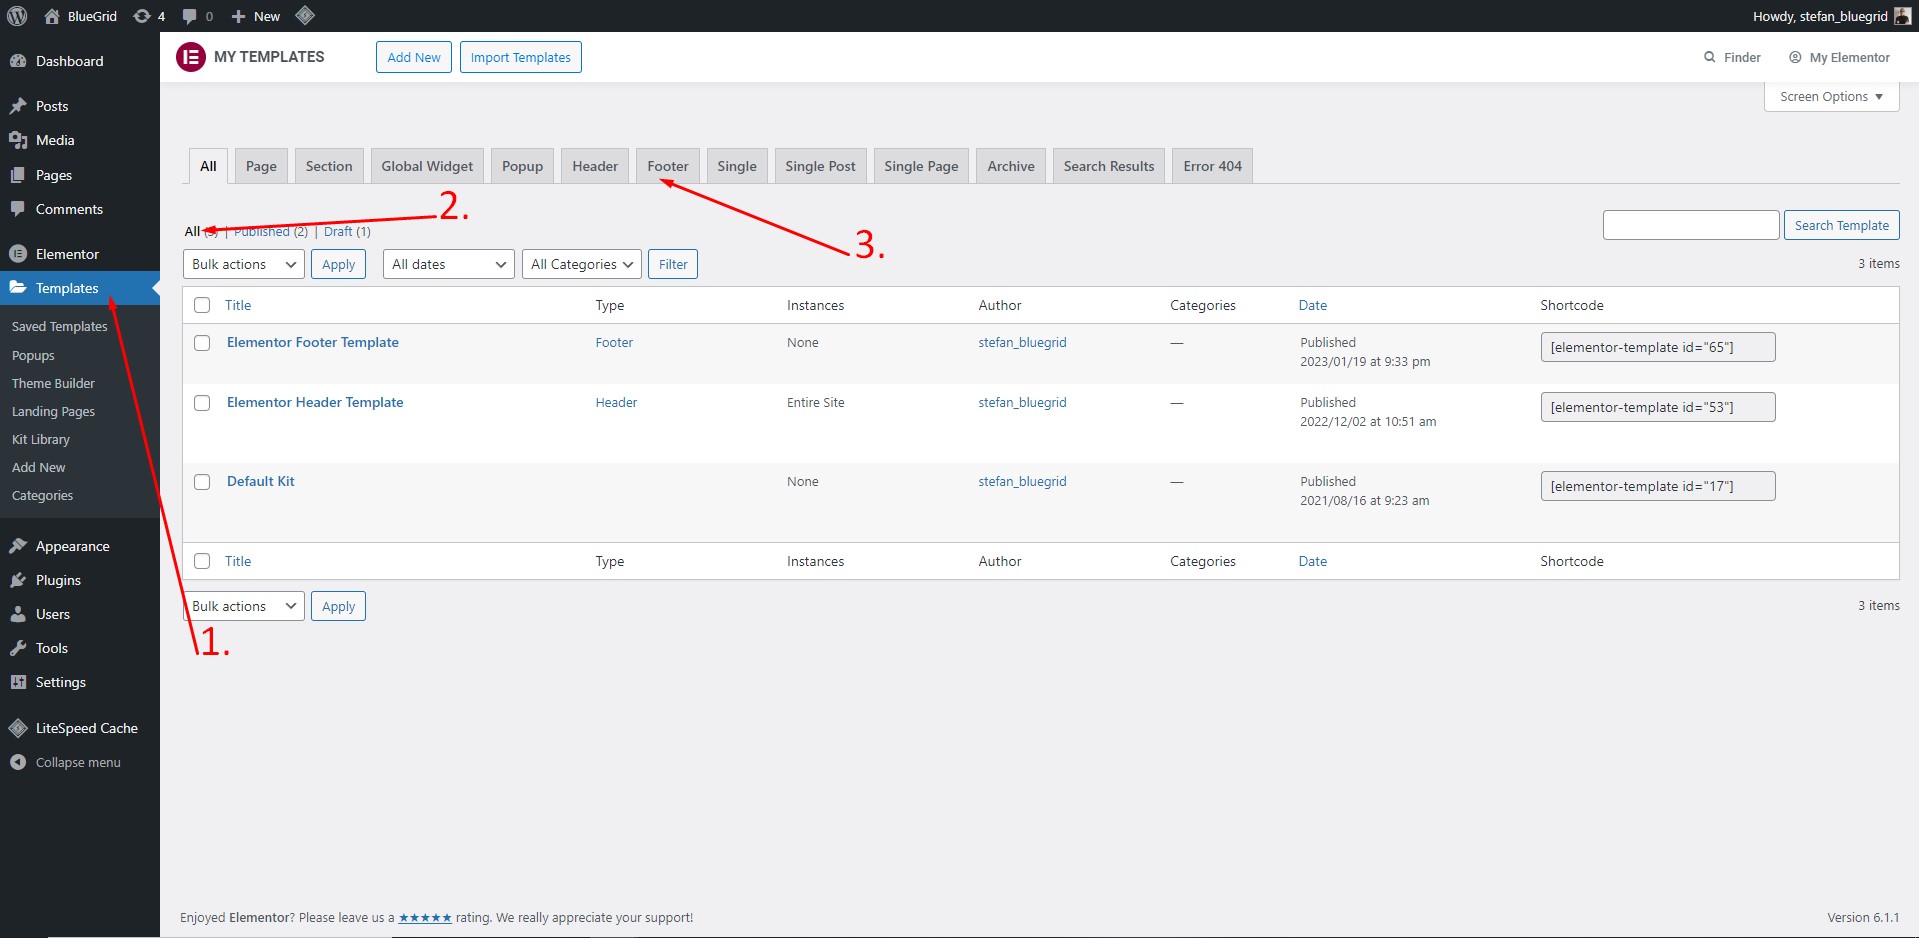Click the LiteSpeed diamond icon in admin bar

[x=305, y=15]
